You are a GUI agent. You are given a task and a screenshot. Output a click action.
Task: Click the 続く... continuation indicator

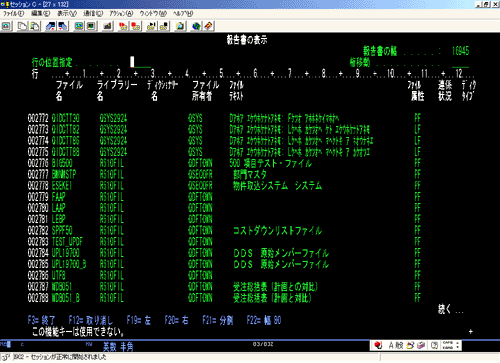point(451,309)
